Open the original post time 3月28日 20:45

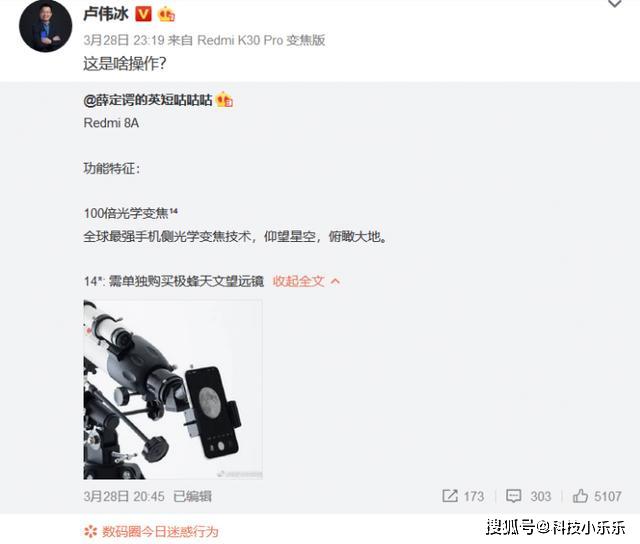tap(124, 496)
